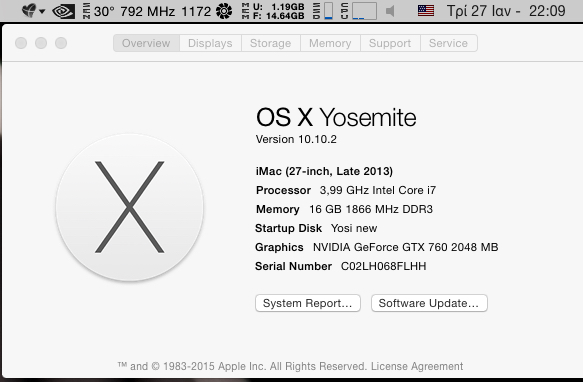Click the graphics value NVIDIA GeForce GTX 760
Screen dimensions: 583x382
tap(405, 247)
